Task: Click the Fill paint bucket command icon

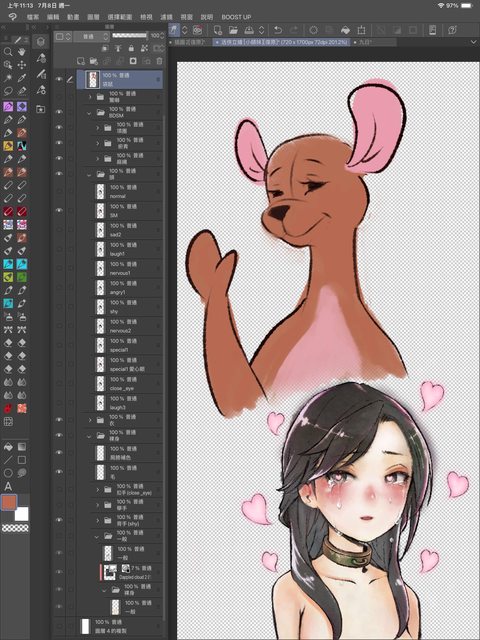Action: tap(345, 30)
